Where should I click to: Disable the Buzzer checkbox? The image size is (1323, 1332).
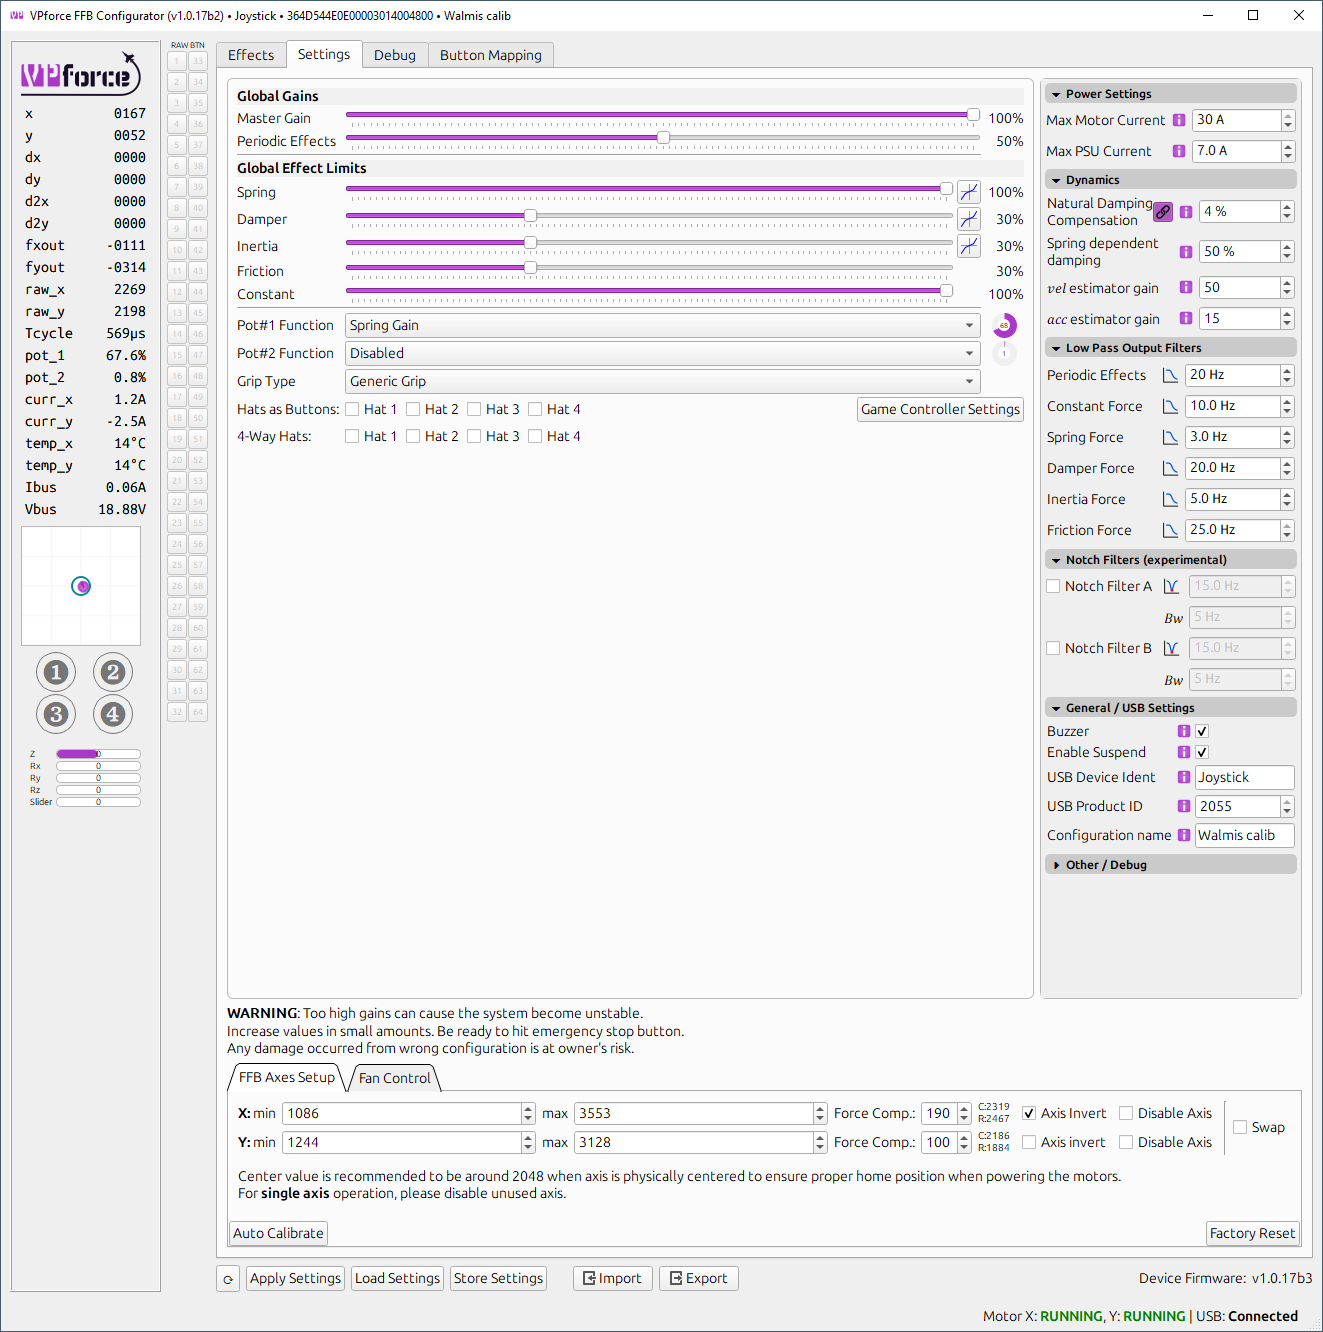[1201, 731]
